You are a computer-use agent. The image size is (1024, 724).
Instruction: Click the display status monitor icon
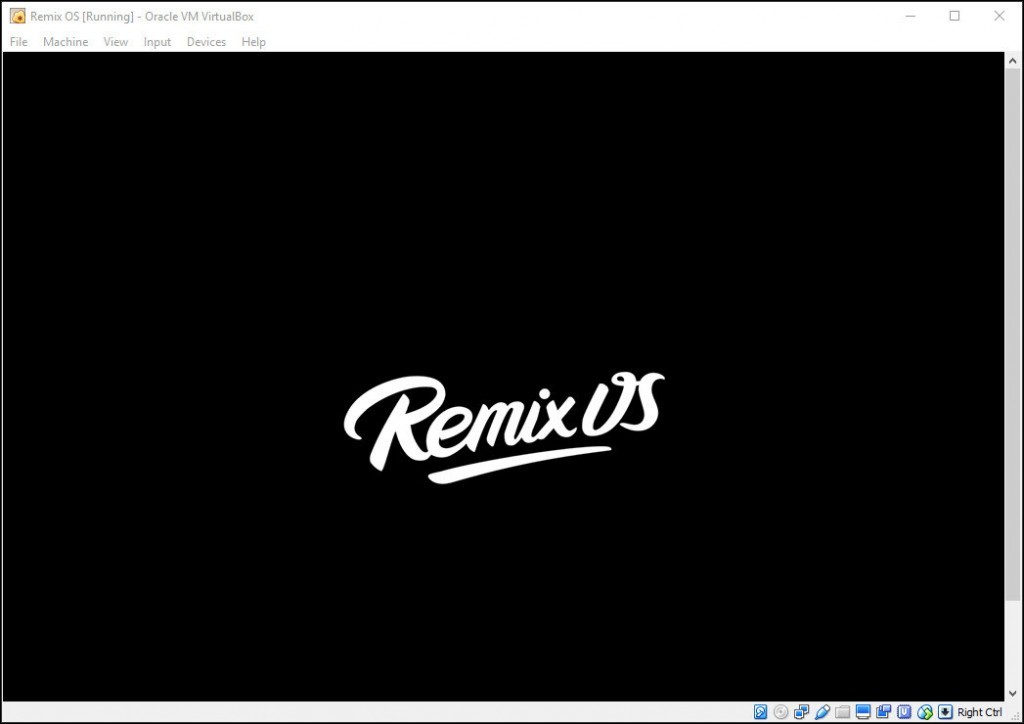coord(863,711)
